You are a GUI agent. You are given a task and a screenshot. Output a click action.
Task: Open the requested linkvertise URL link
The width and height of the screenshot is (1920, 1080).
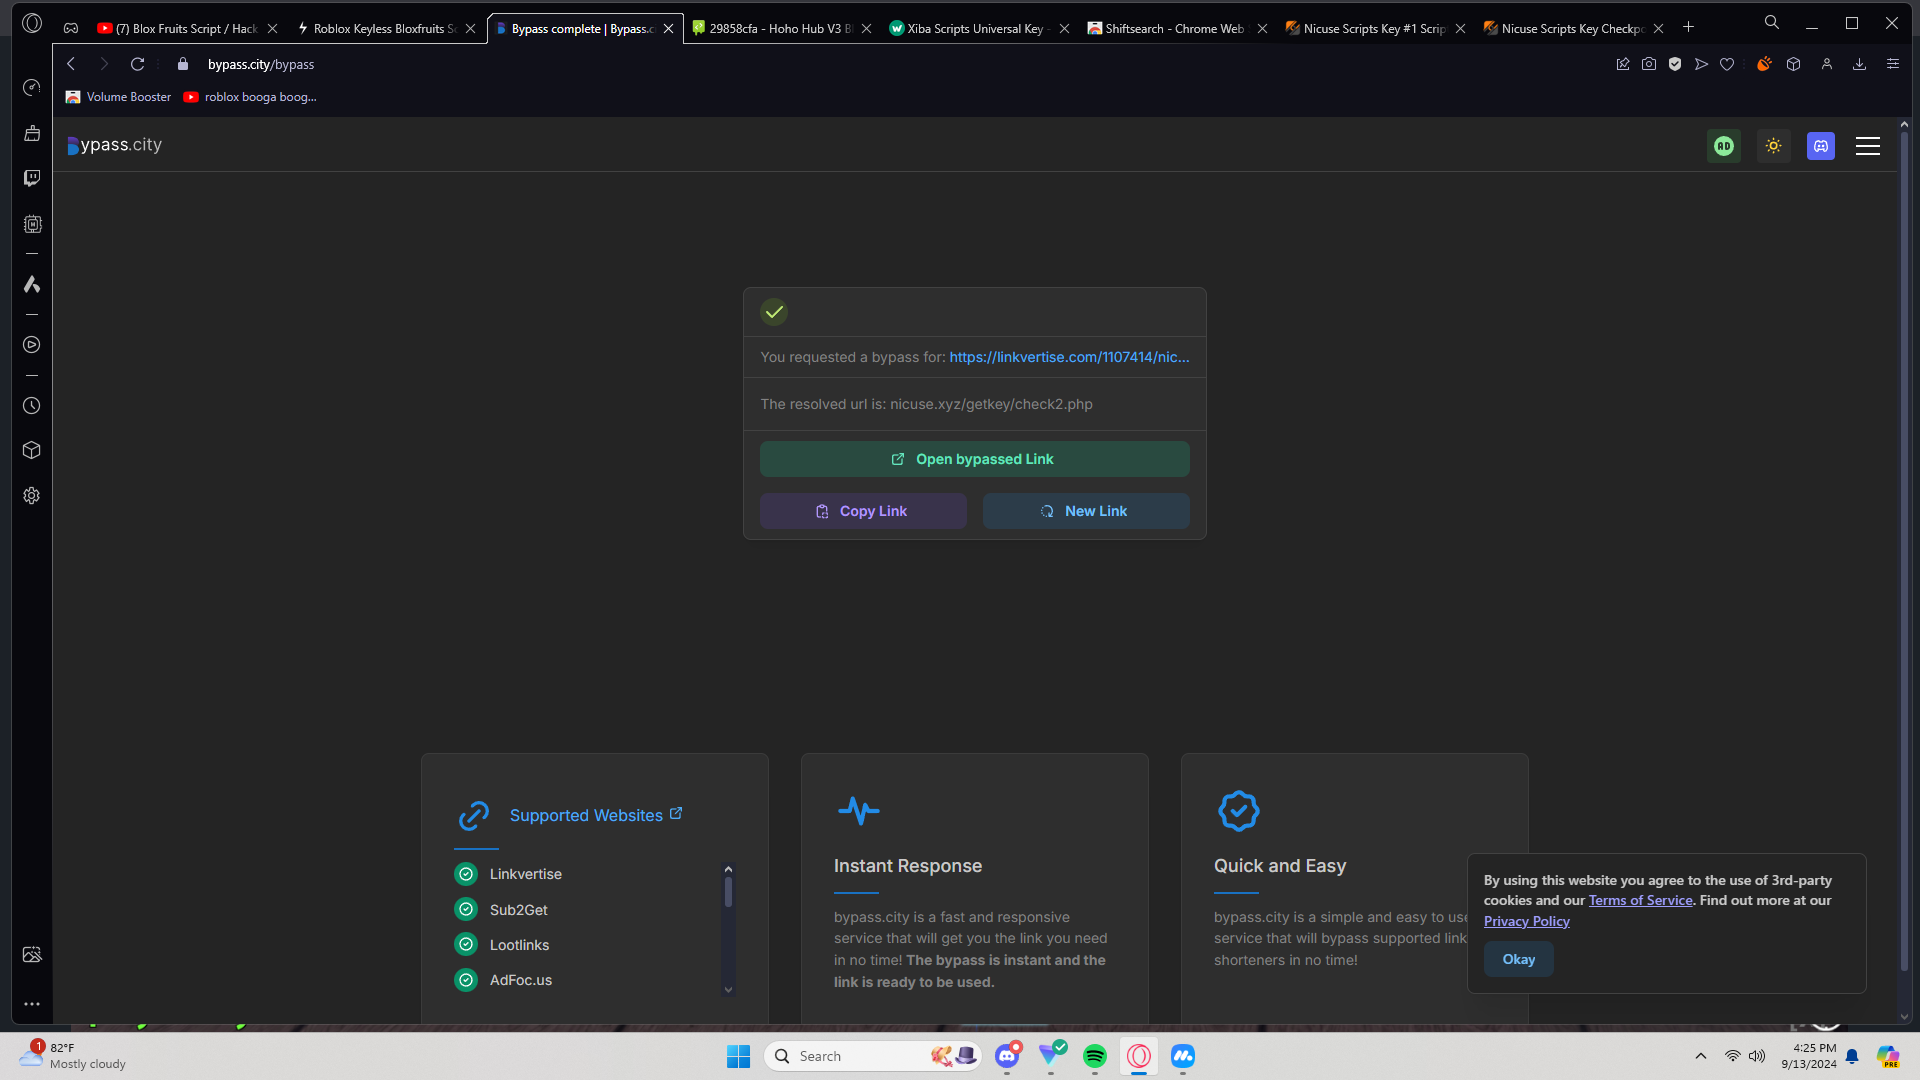tap(1069, 357)
